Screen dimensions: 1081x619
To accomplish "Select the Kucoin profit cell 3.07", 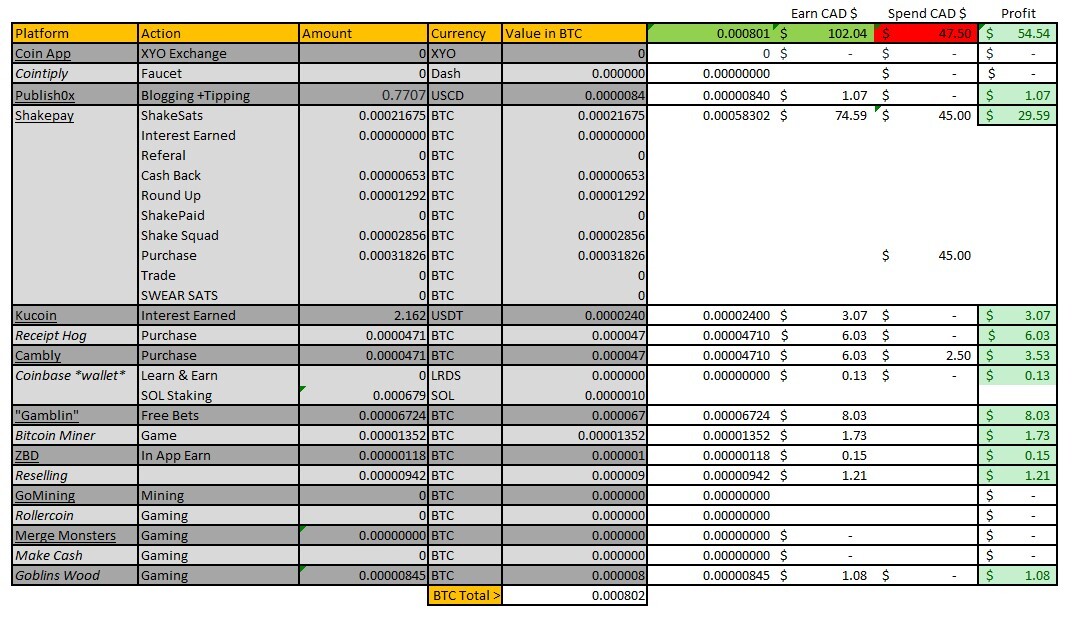I will pyautogui.click(x=1018, y=316).
